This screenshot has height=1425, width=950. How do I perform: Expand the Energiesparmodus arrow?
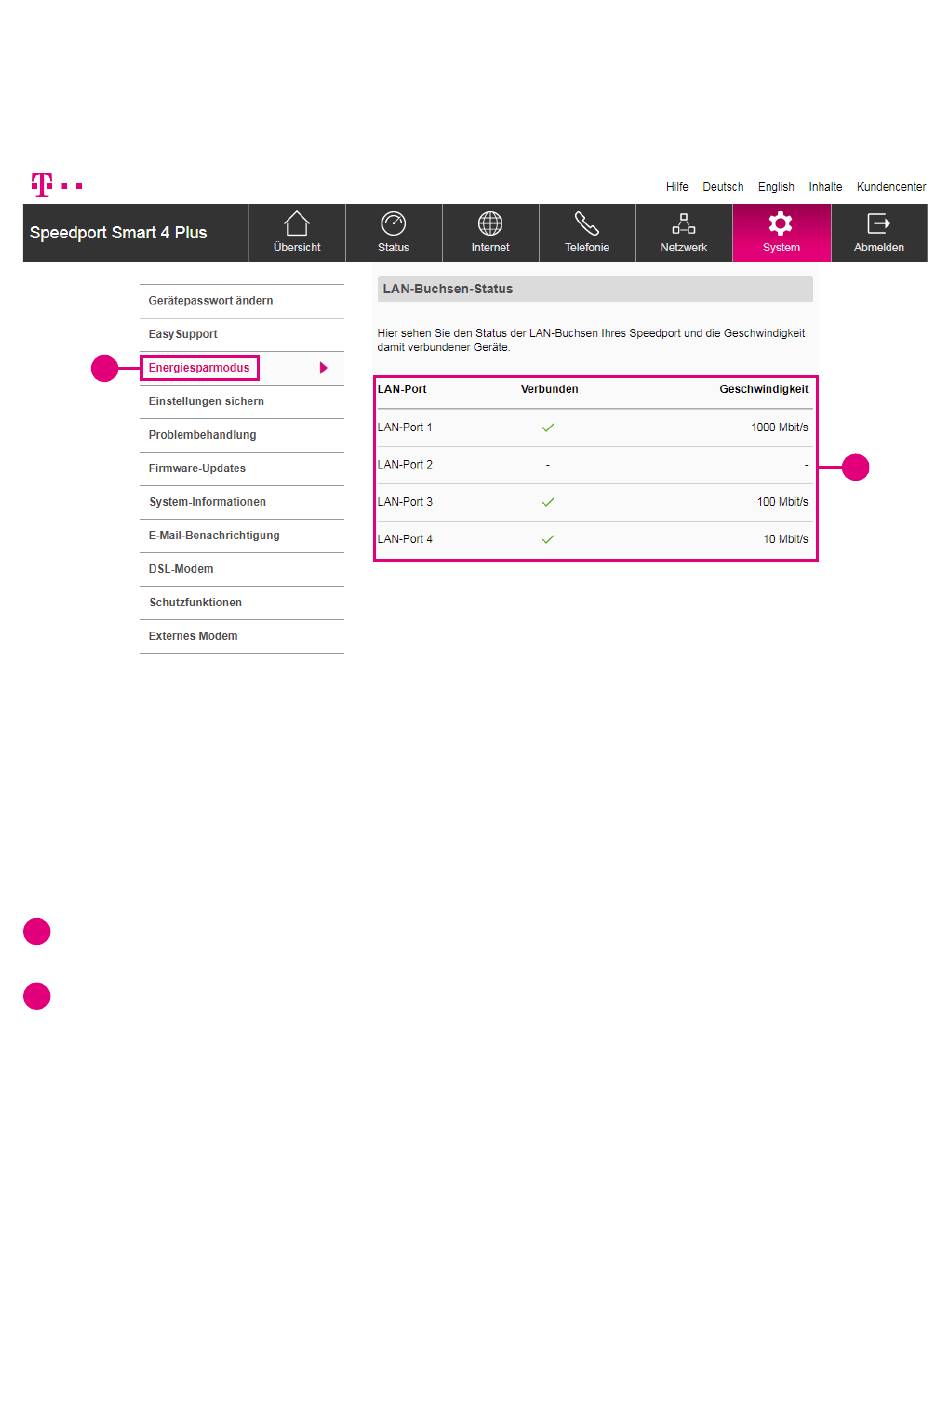(323, 368)
